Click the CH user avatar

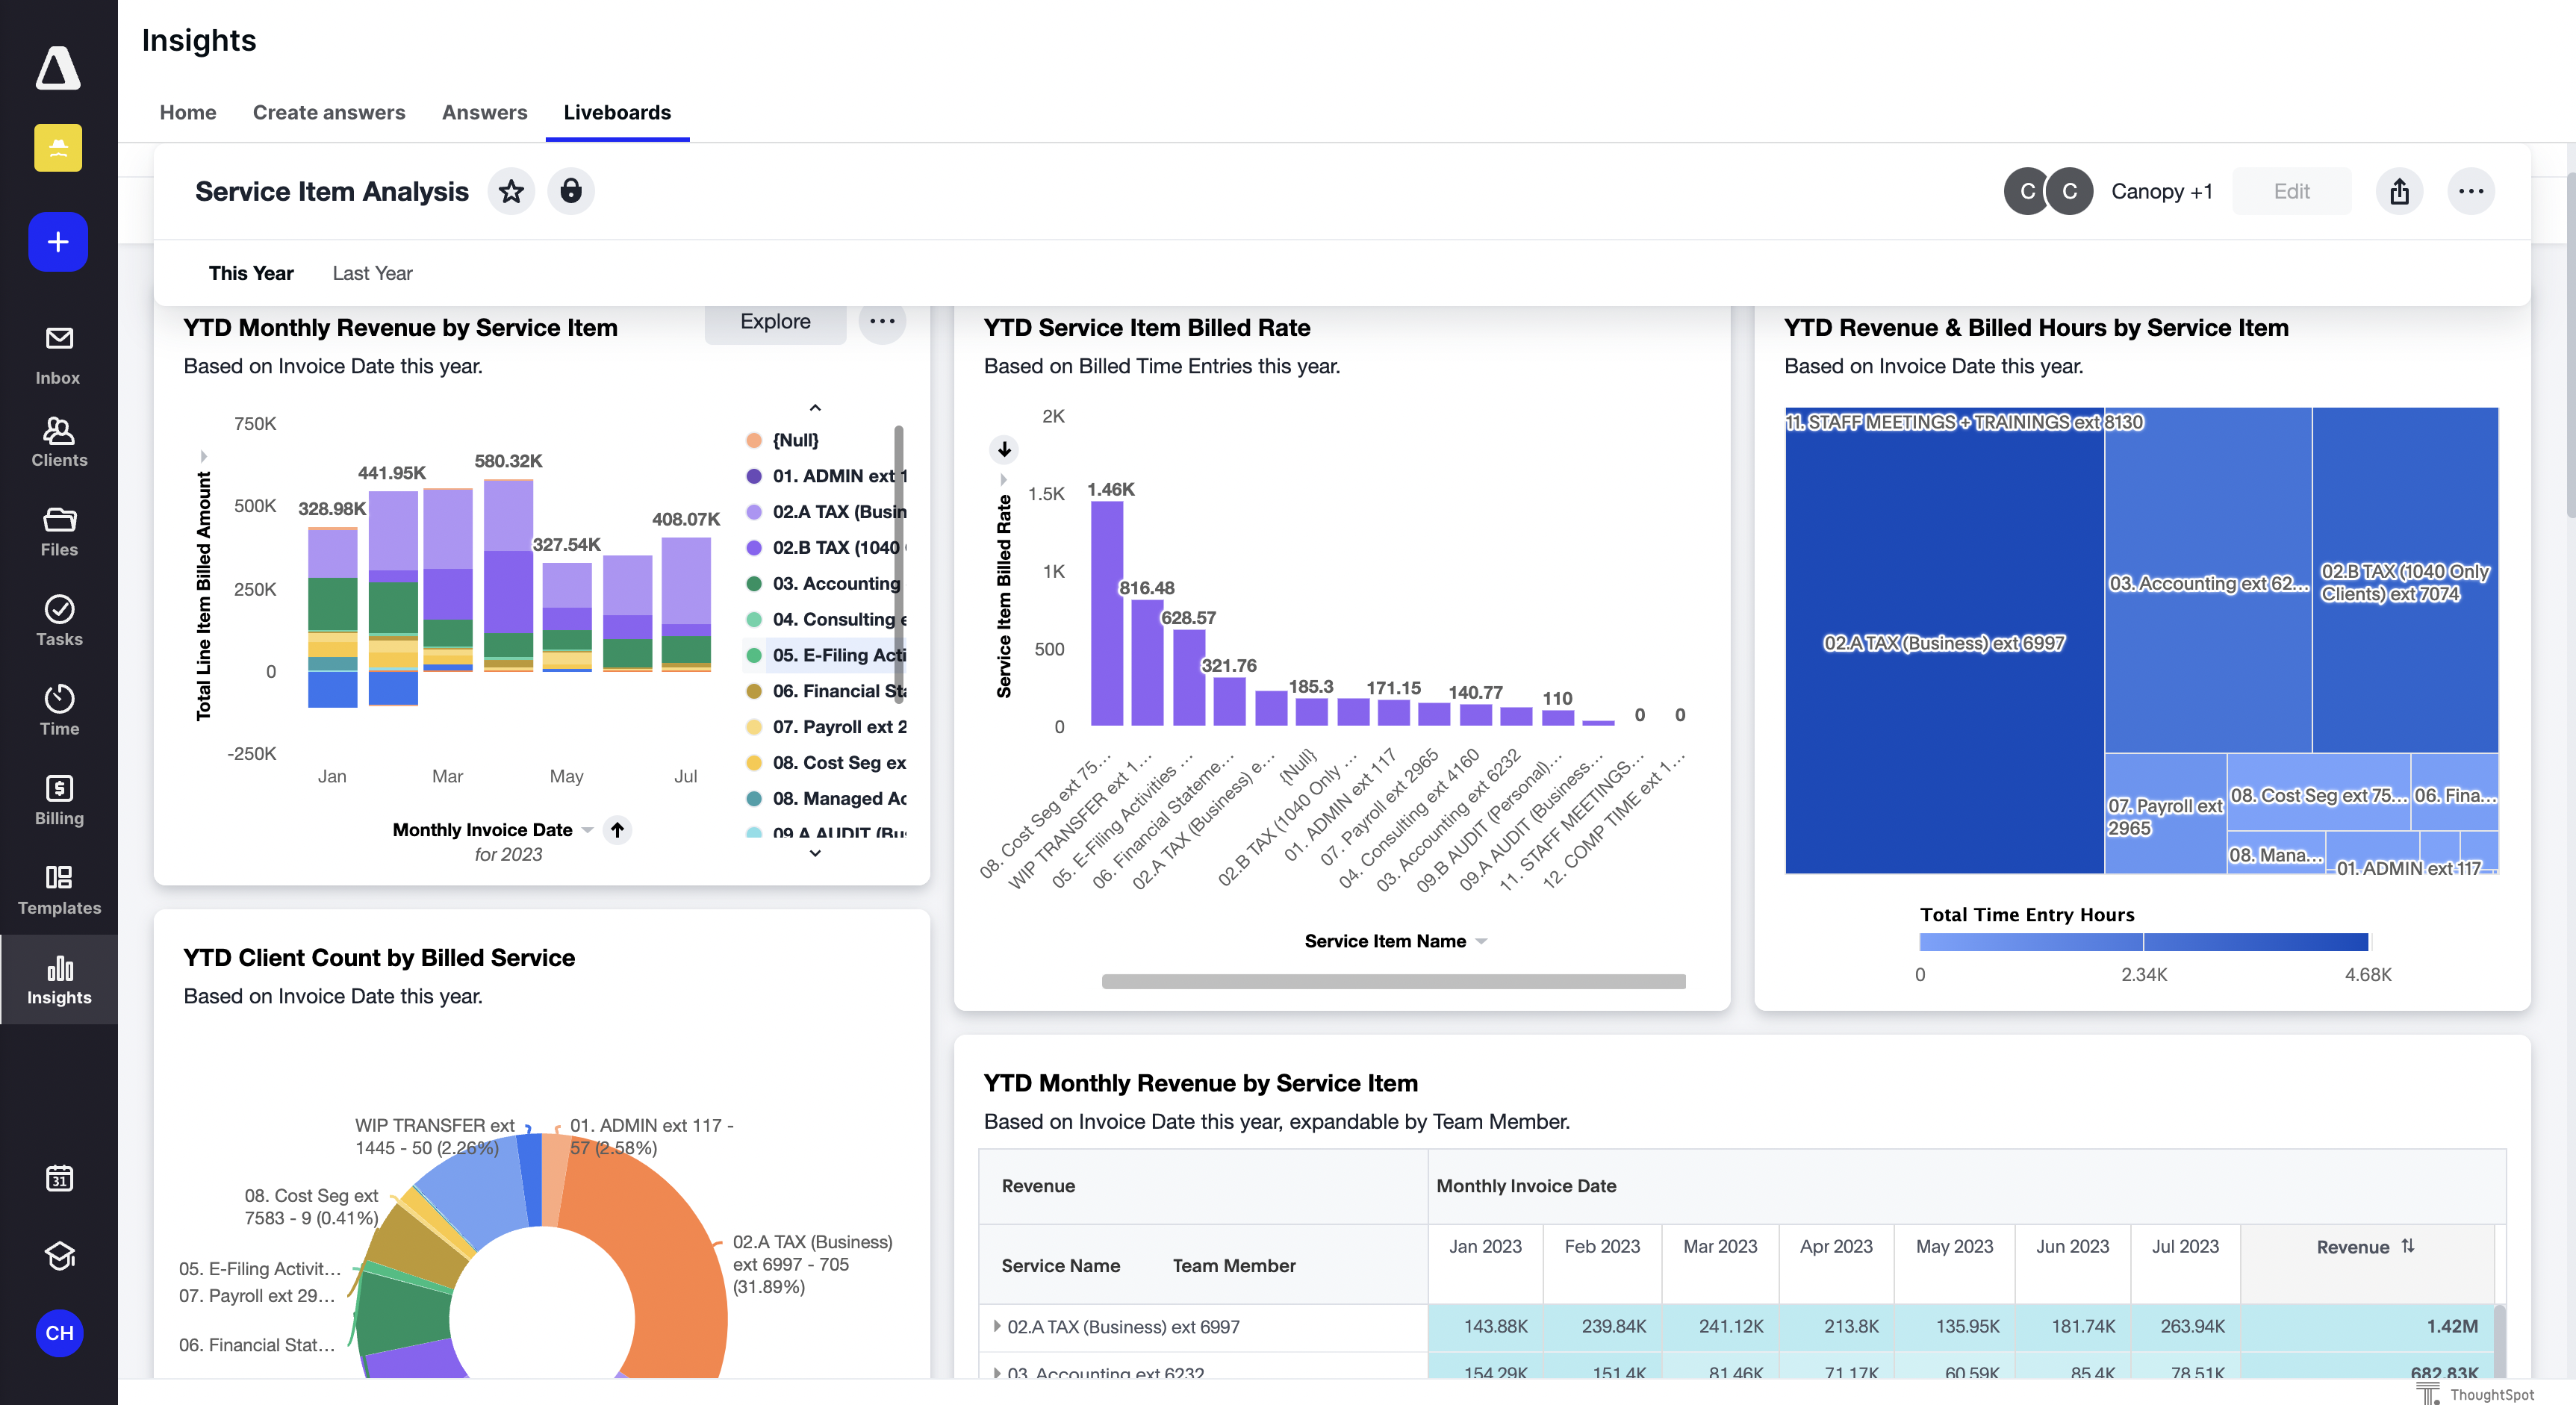[58, 1333]
